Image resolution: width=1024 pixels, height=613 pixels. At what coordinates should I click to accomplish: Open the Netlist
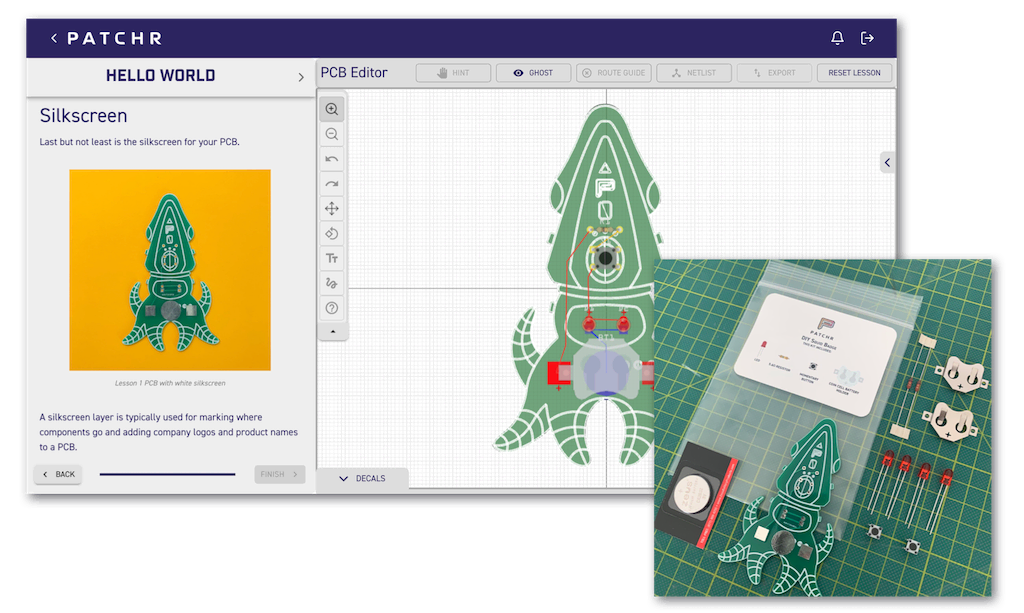coord(694,73)
